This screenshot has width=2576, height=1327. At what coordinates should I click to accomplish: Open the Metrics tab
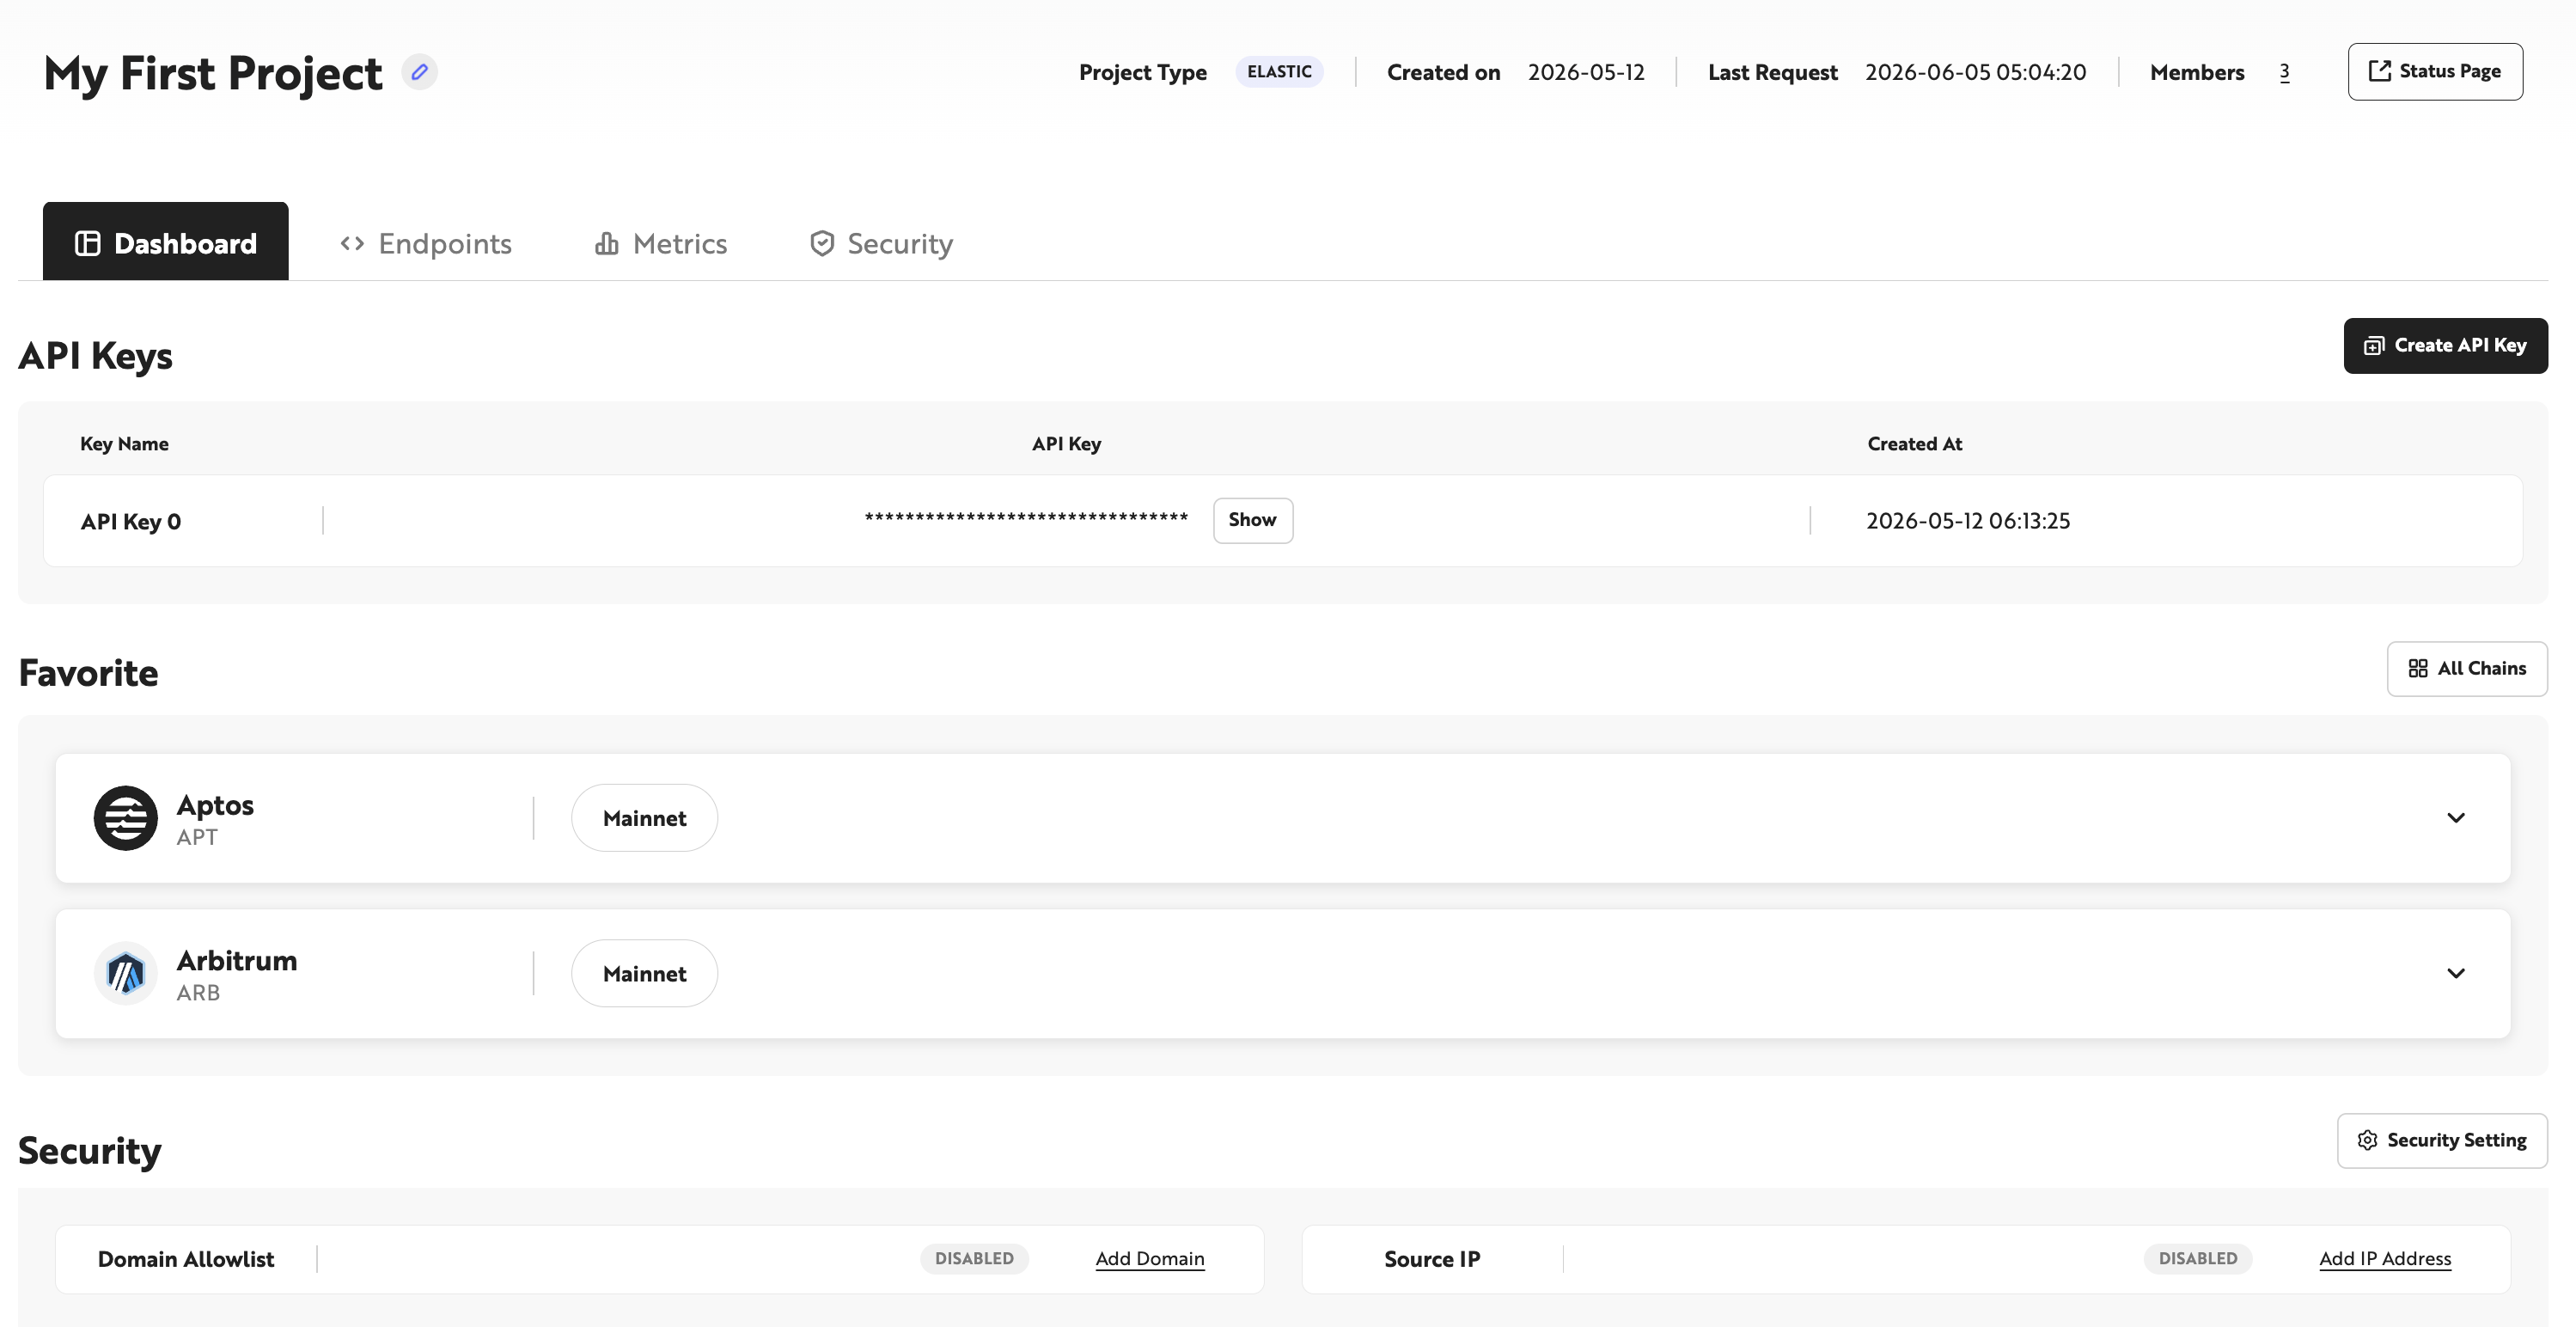[x=661, y=243]
